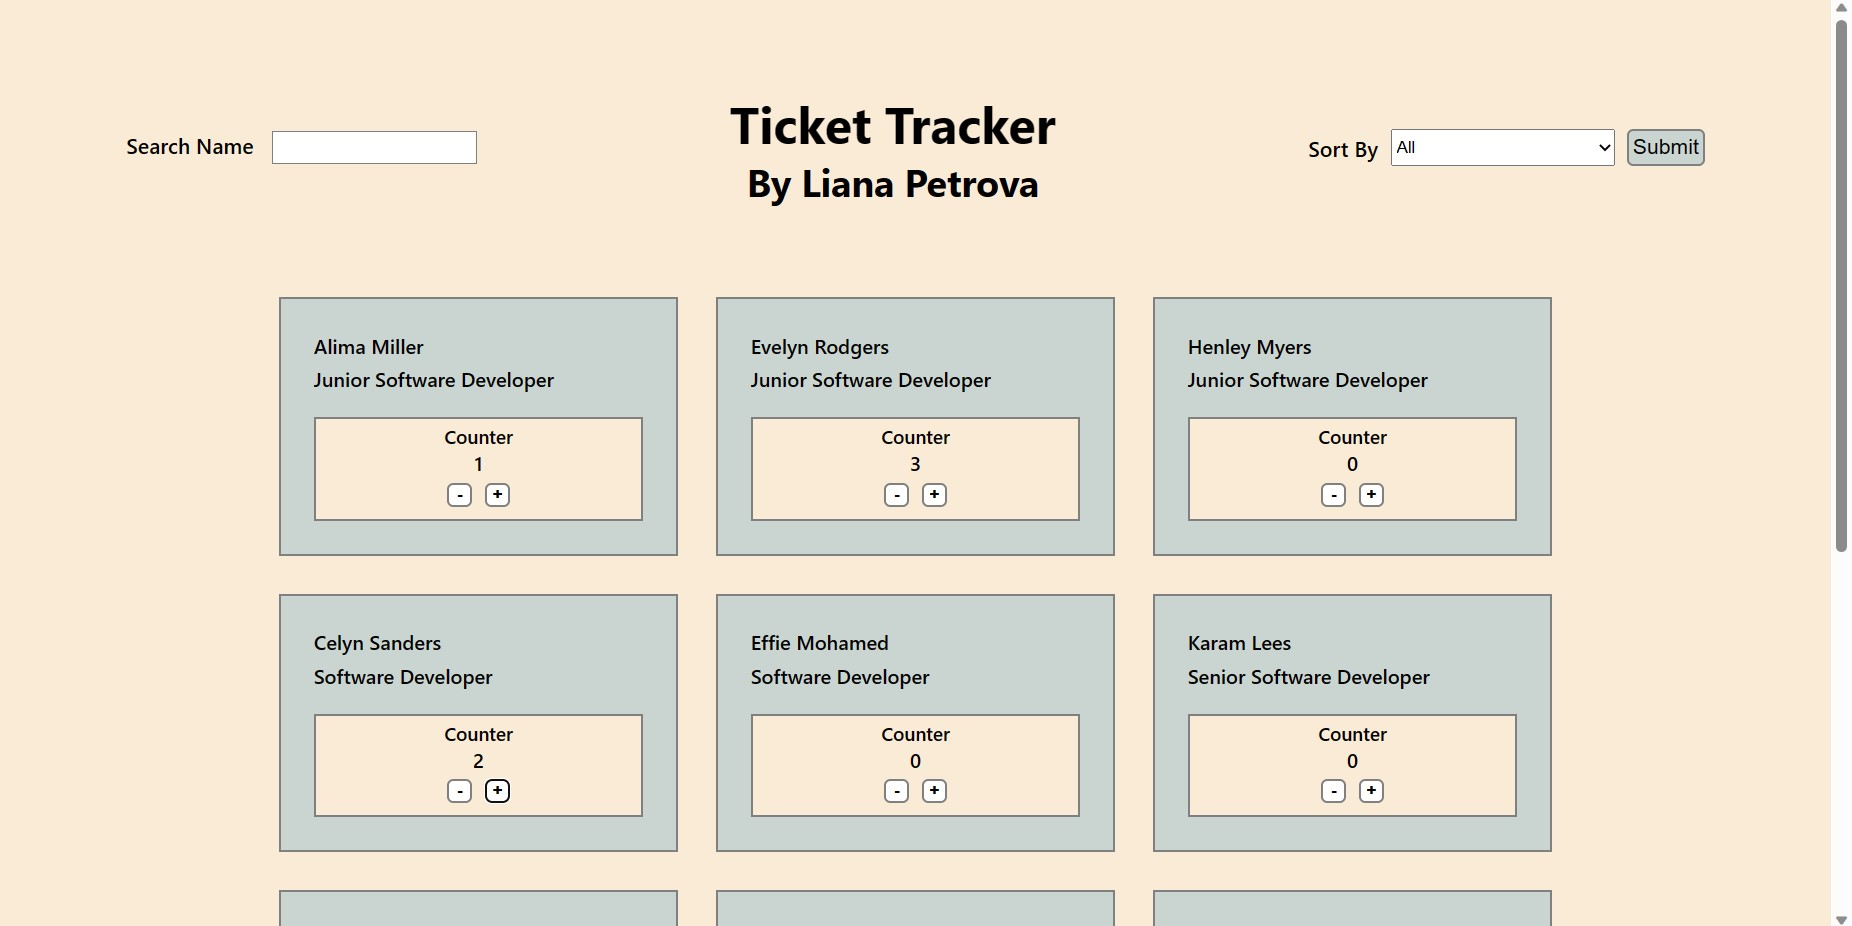Decrement Karam Lees' counter
This screenshot has width=1852, height=926.
tap(1333, 790)
